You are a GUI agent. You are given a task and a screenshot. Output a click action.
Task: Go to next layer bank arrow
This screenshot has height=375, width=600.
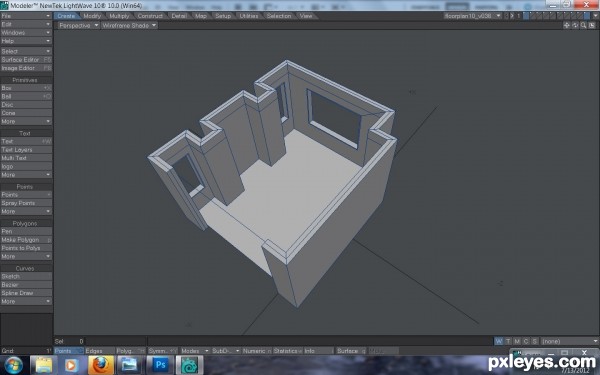click(x=512, y=16)
